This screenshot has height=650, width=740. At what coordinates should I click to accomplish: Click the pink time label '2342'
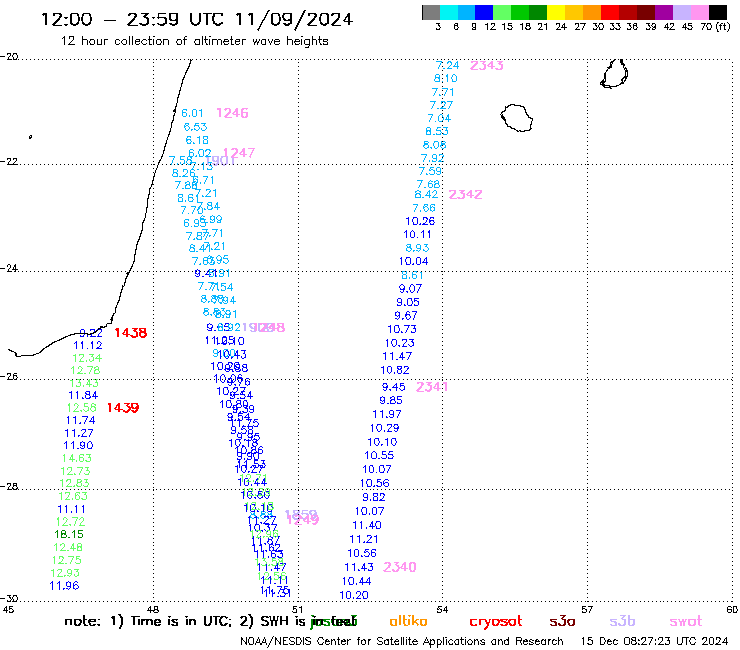point(465,194)
